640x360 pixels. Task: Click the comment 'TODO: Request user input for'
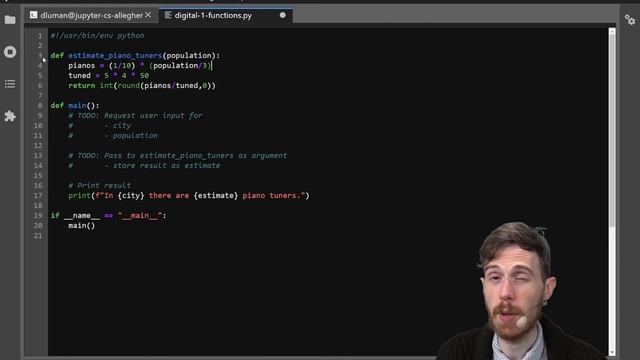point(136,116)
